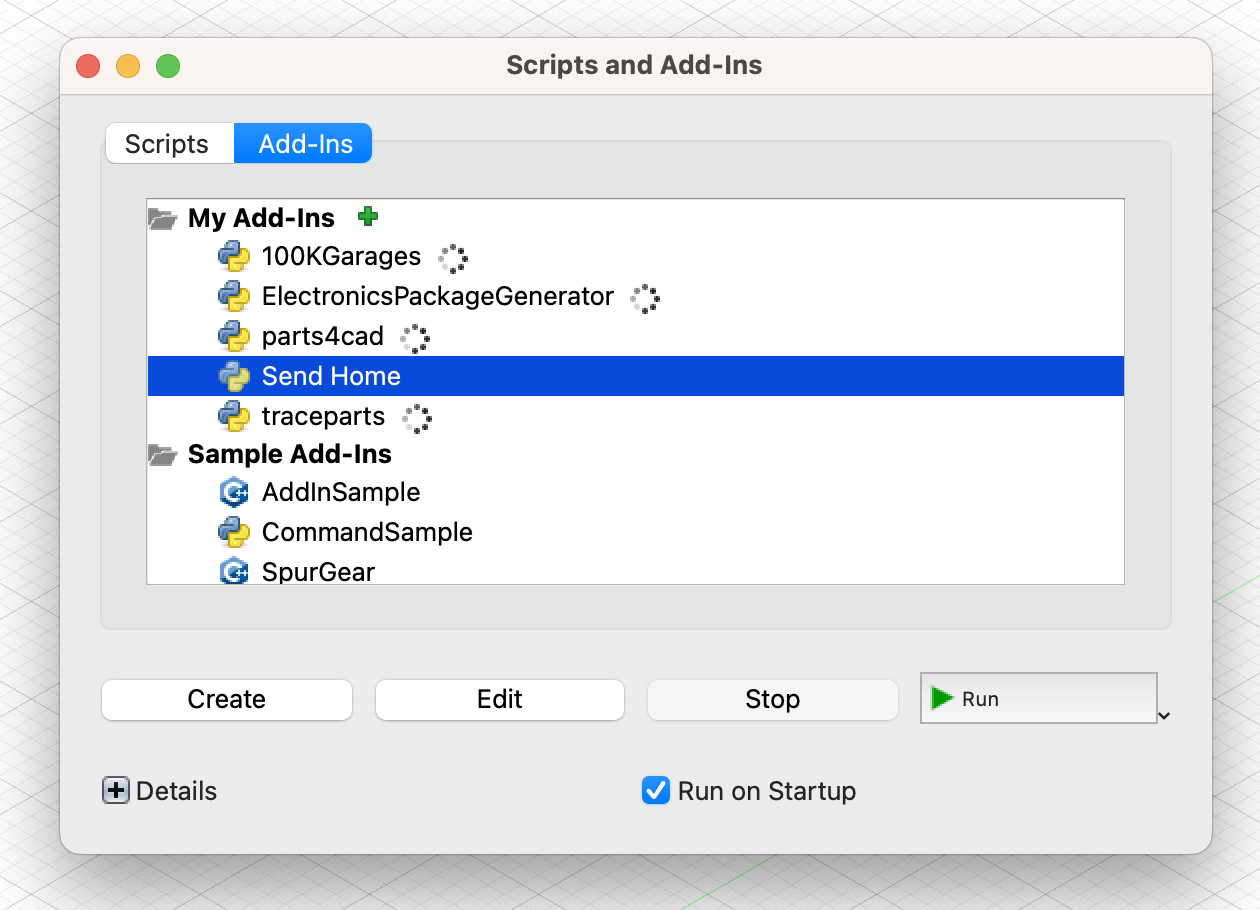The image size is (1260, 910).
Task: Collapse the My Add-Ins folder
Action: tap(162, 218)
